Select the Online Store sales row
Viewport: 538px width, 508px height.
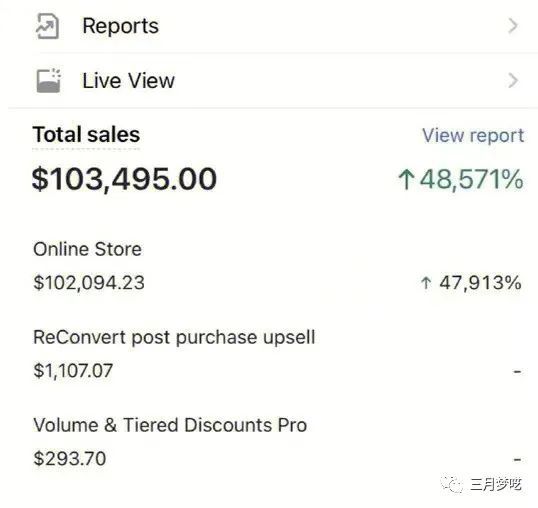277,266
